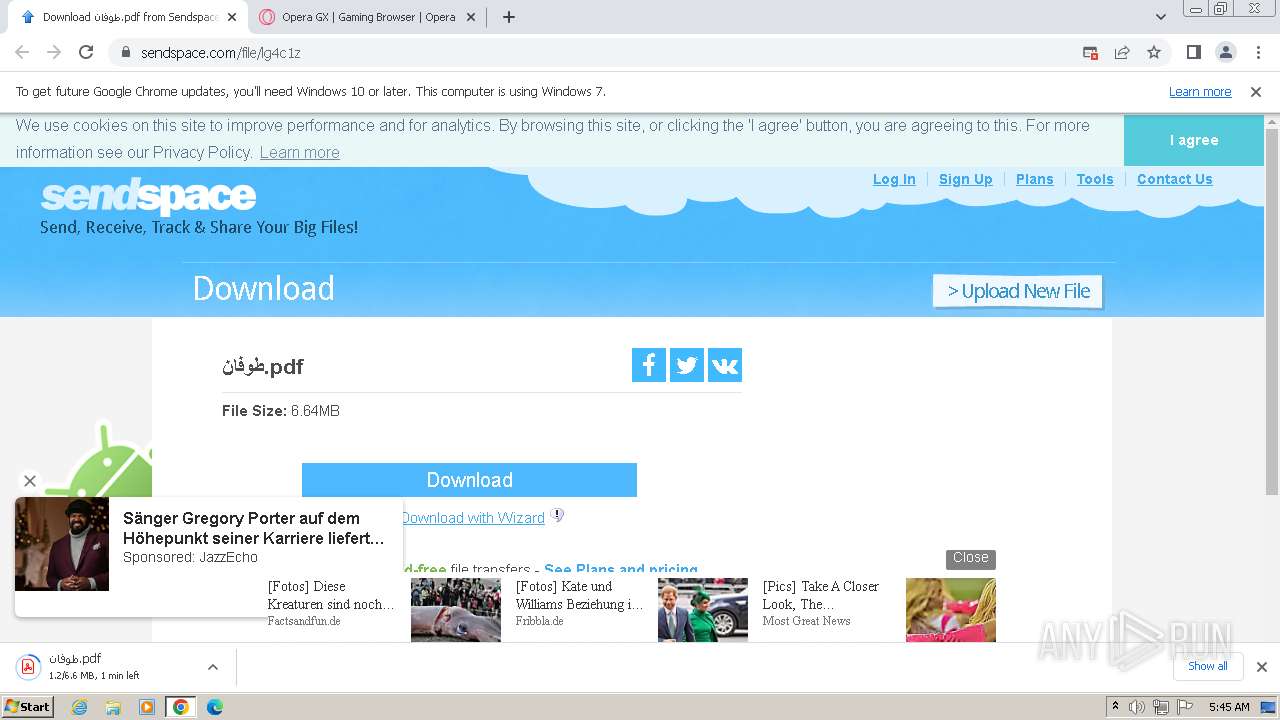This screenshot has height=720, width=1280.
Task: Reload the sendspace page
Action: (86, 52)
